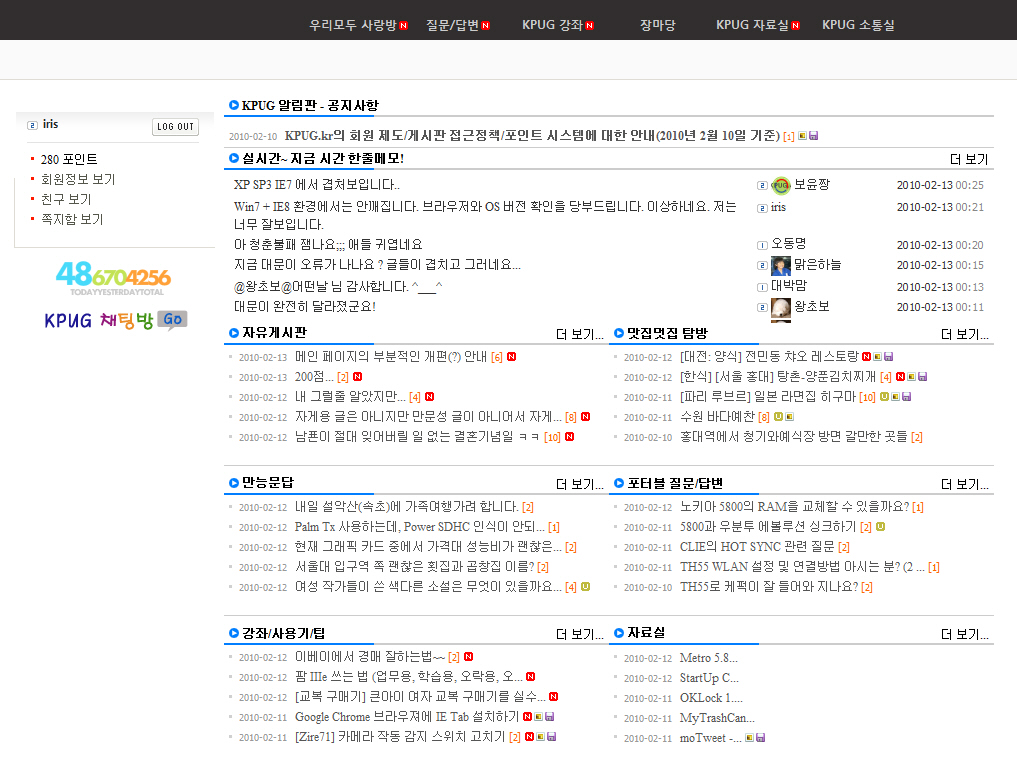Click the Go button for KPUG 채팅방

click(173, 320)
